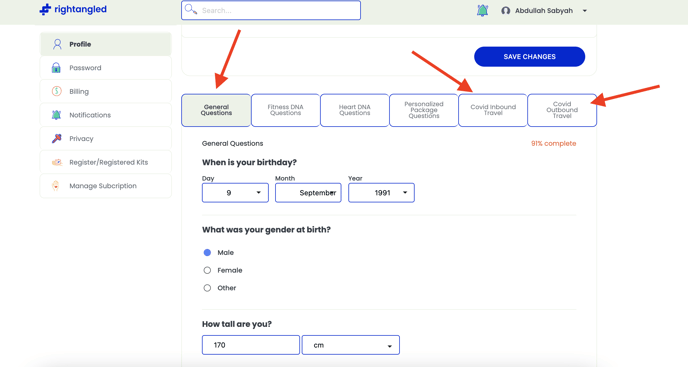This screenshot has width=688, height=367.
Task: Click the height input field showing 170
Action: 251,345
